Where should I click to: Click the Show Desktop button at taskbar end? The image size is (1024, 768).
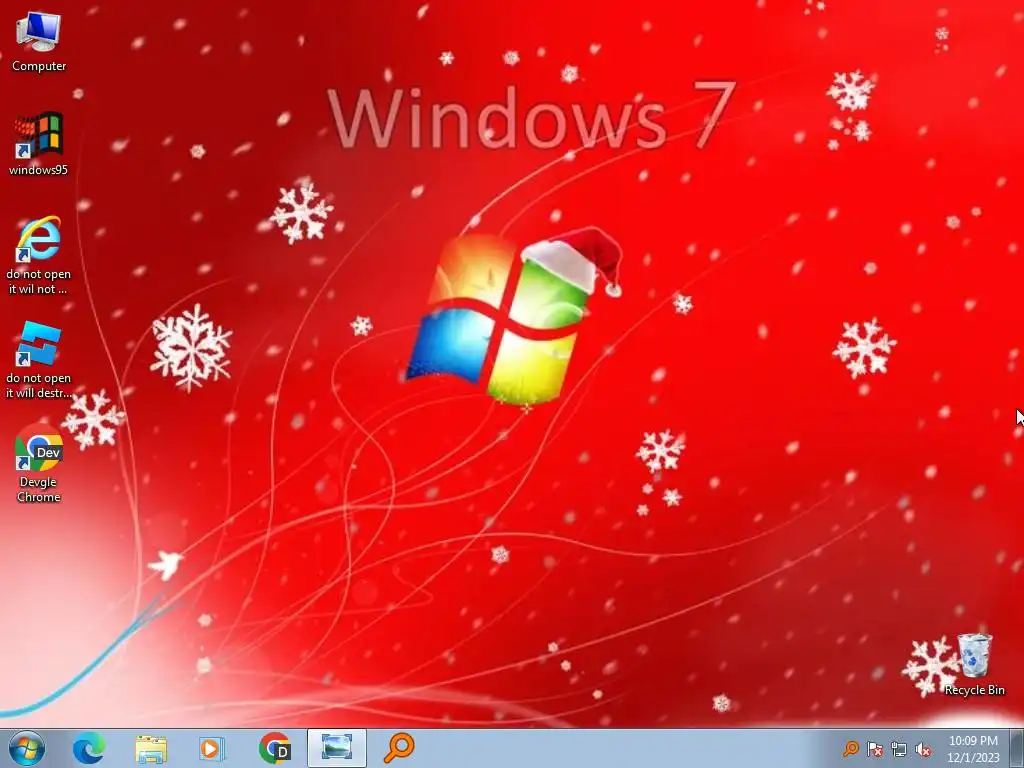[x=1017, y=748]
